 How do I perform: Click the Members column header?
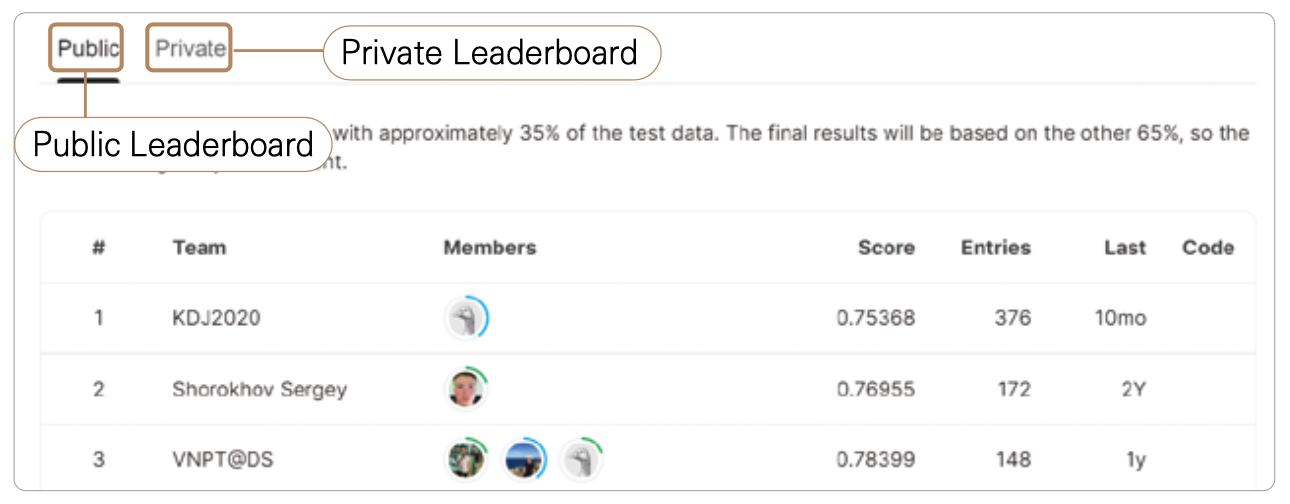tap(489, 248)
